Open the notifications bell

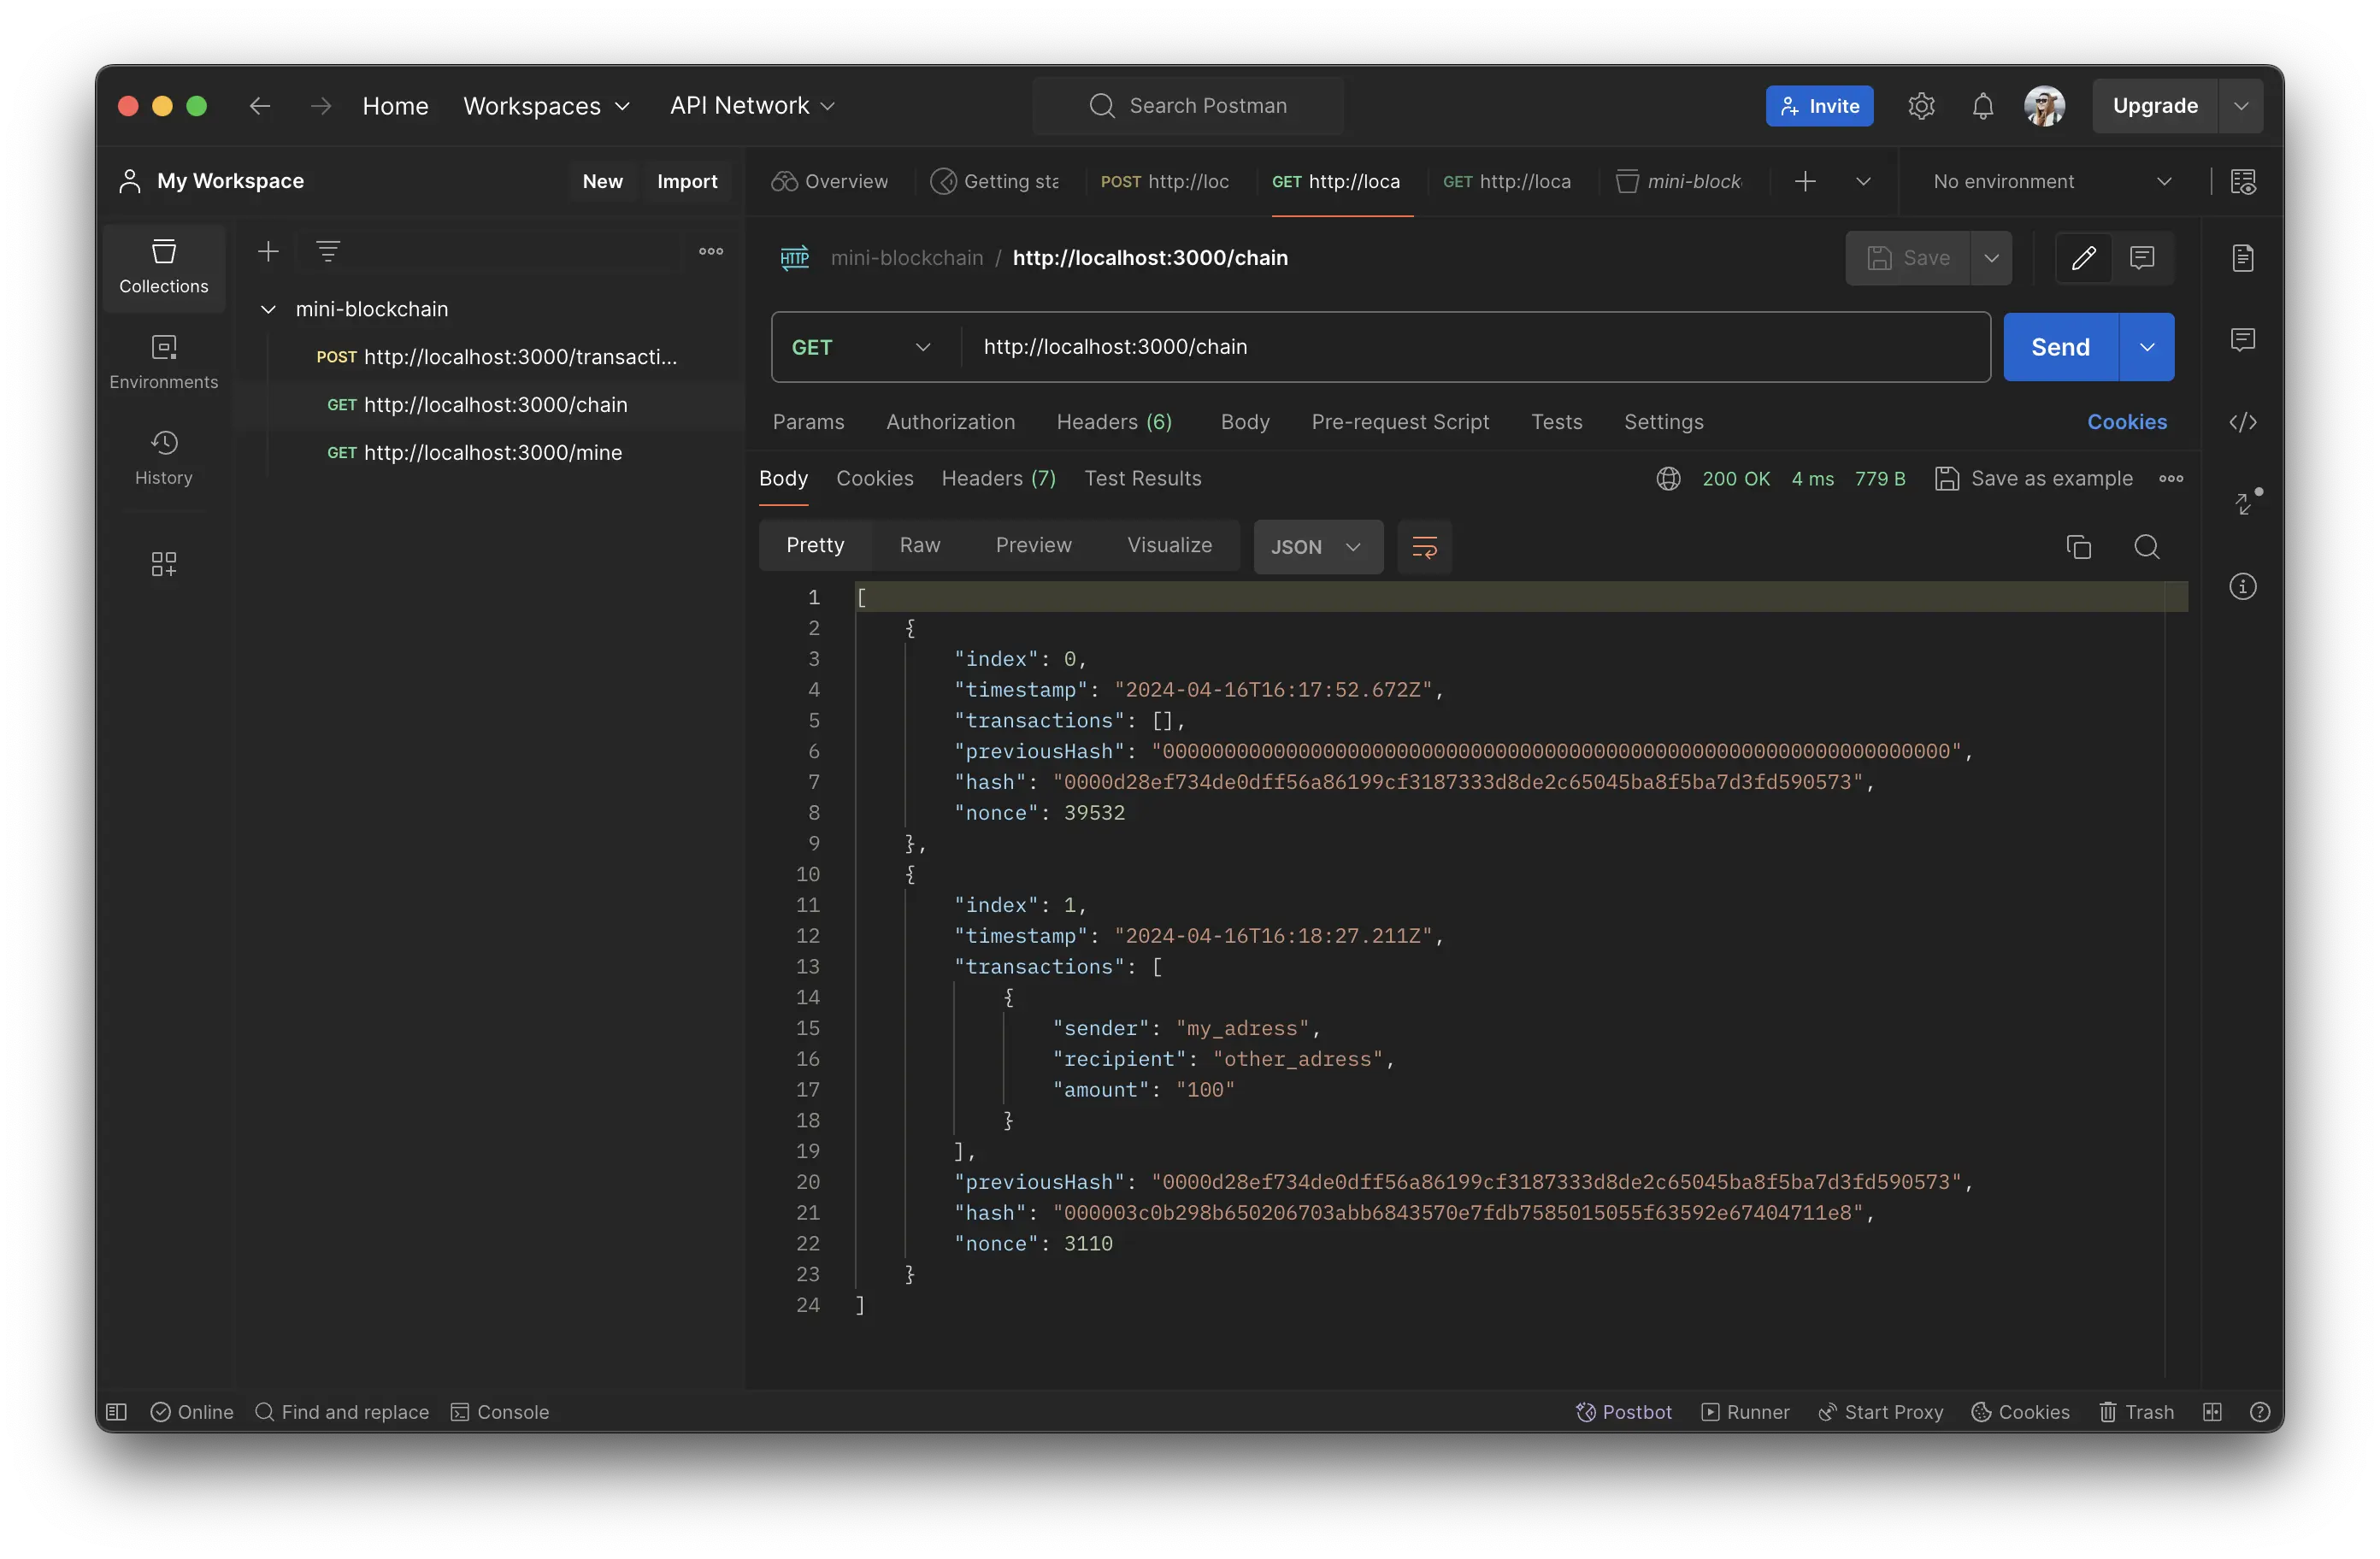[x=1982, y=106]
